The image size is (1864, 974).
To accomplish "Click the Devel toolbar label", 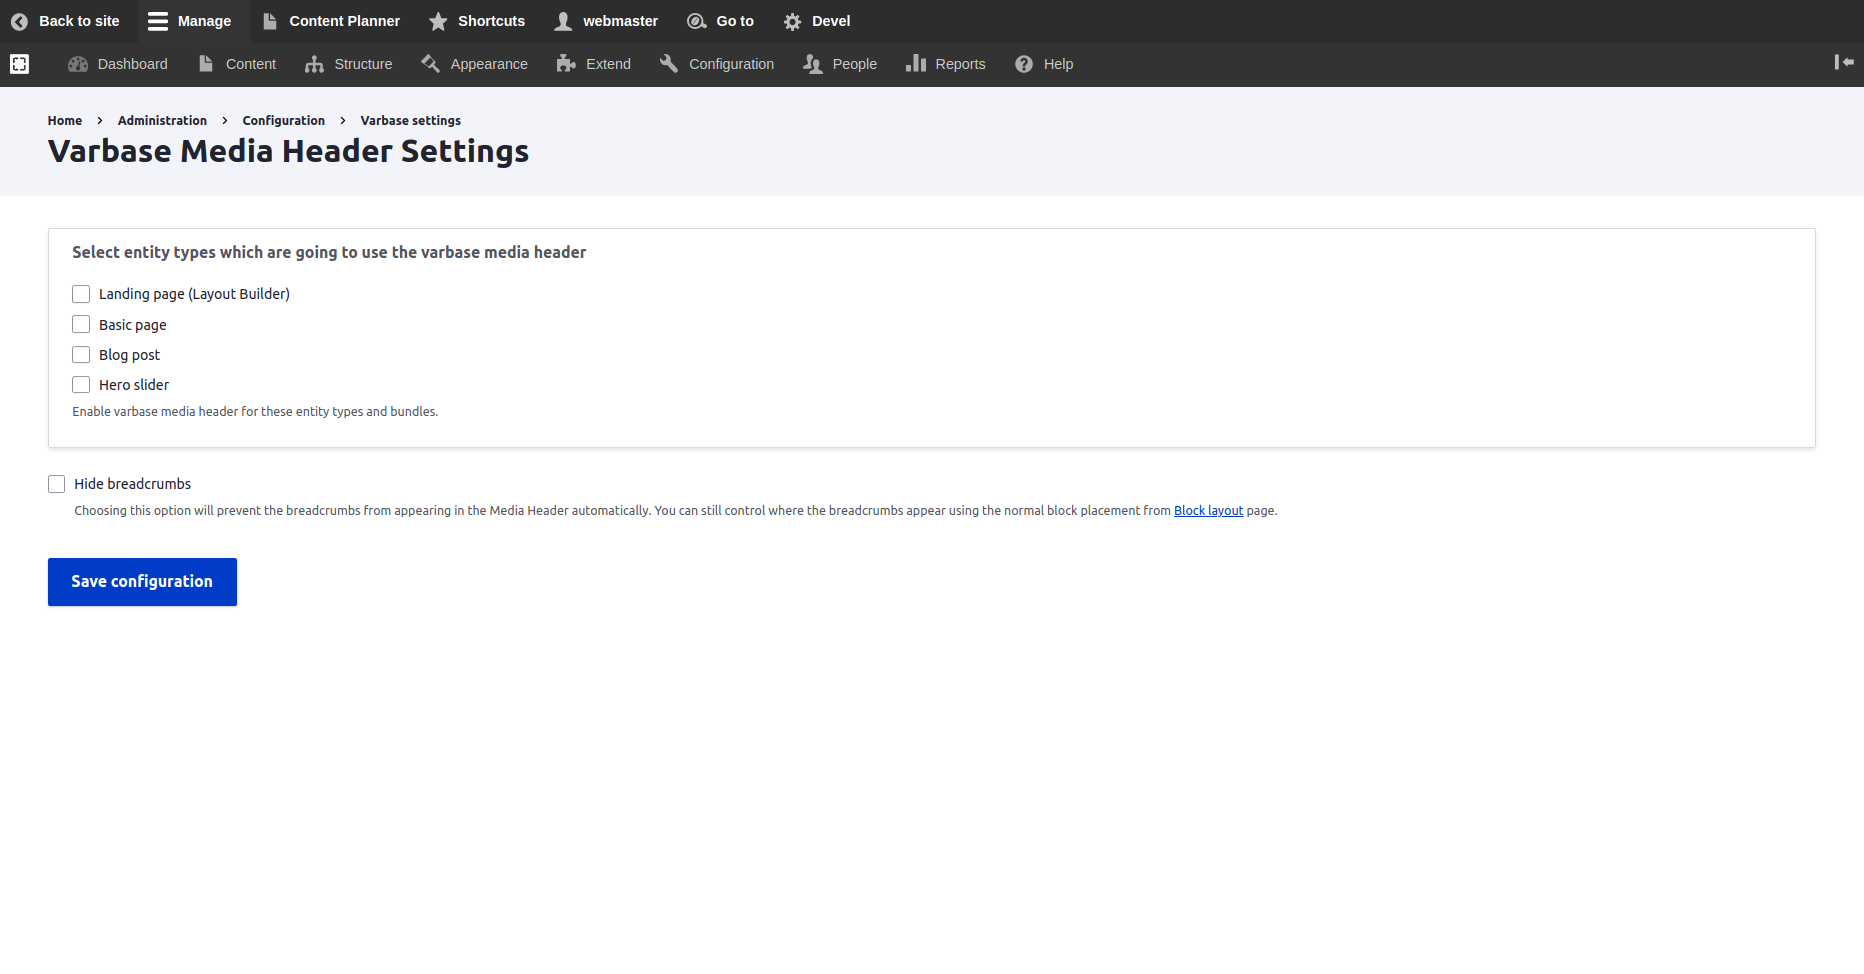I will [831, 21].
